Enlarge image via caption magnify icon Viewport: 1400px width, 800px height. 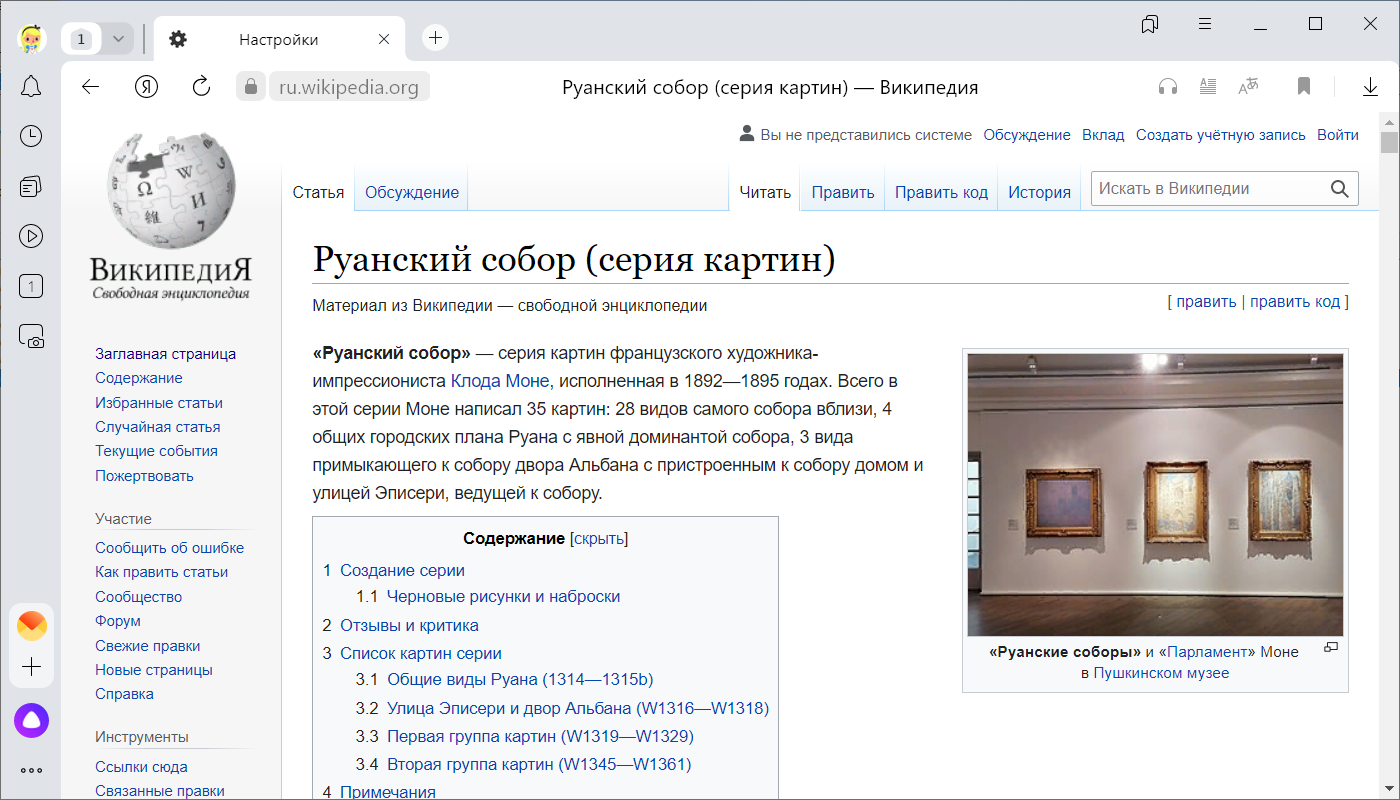(1330, 647)
